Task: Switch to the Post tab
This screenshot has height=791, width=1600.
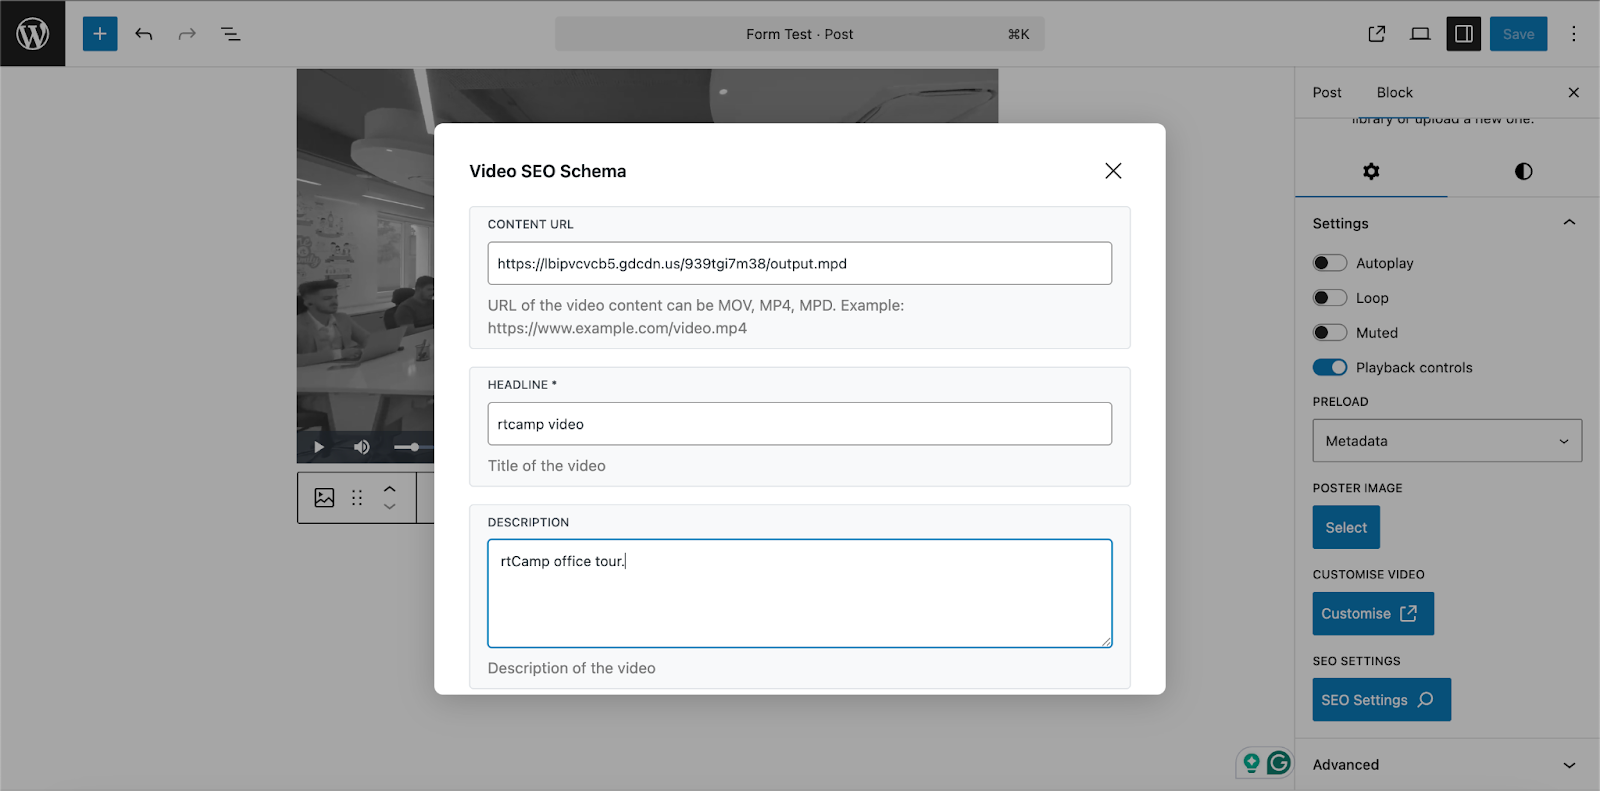Action: click(1327, 92)
